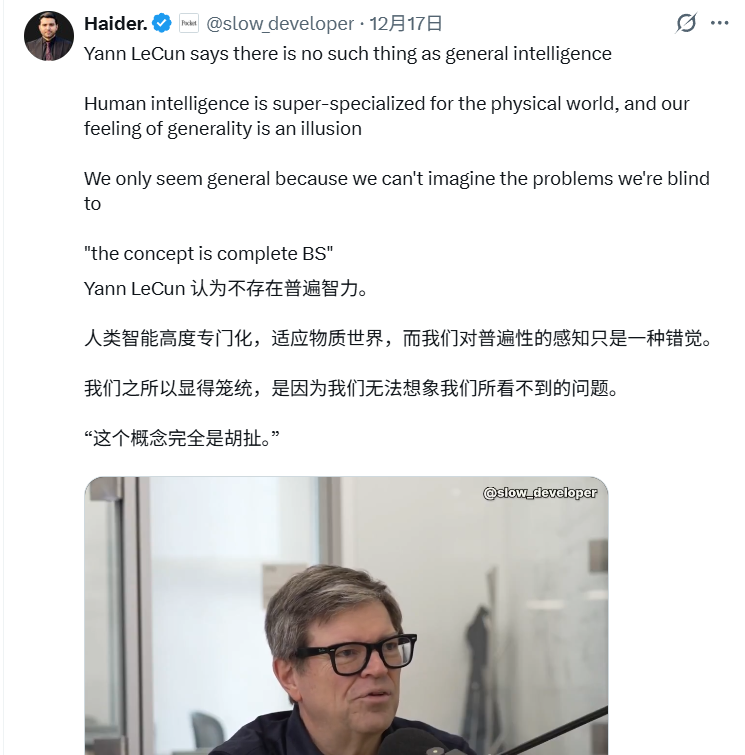Click the paragraph starting 'We only seem general'
Image resolution: width=745 pixels, height=755 pixels.
pyautogui.click(x=397, y=191)
